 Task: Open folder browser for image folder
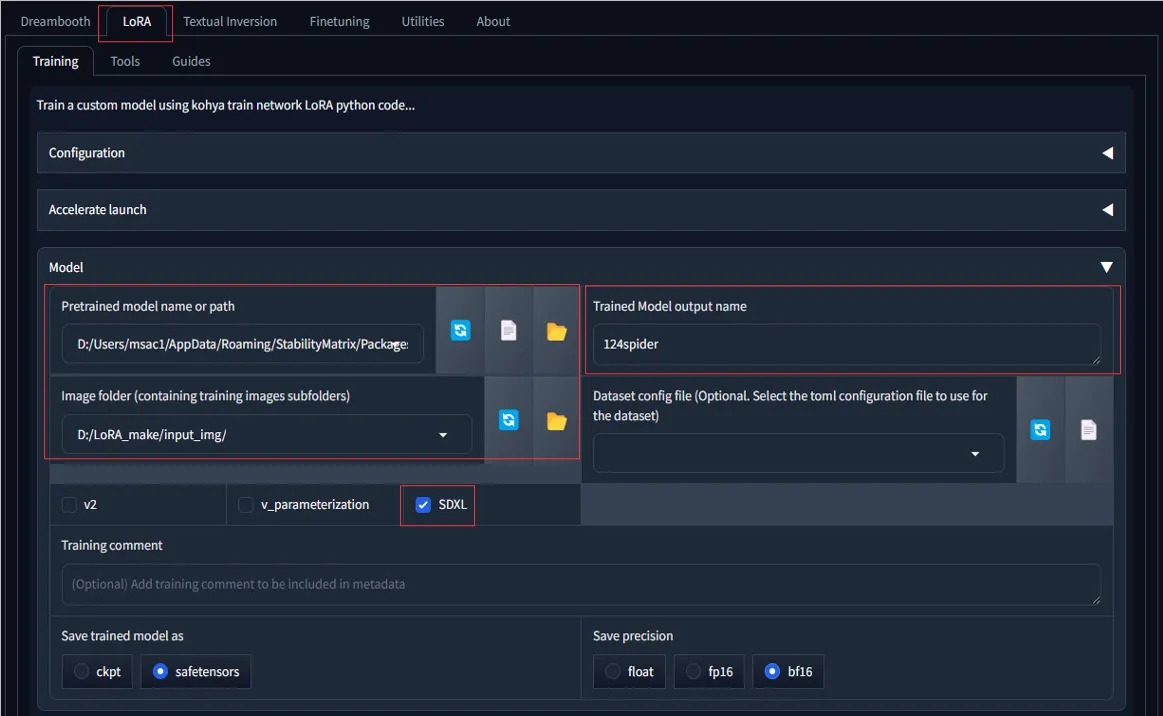tap(556, 420)
